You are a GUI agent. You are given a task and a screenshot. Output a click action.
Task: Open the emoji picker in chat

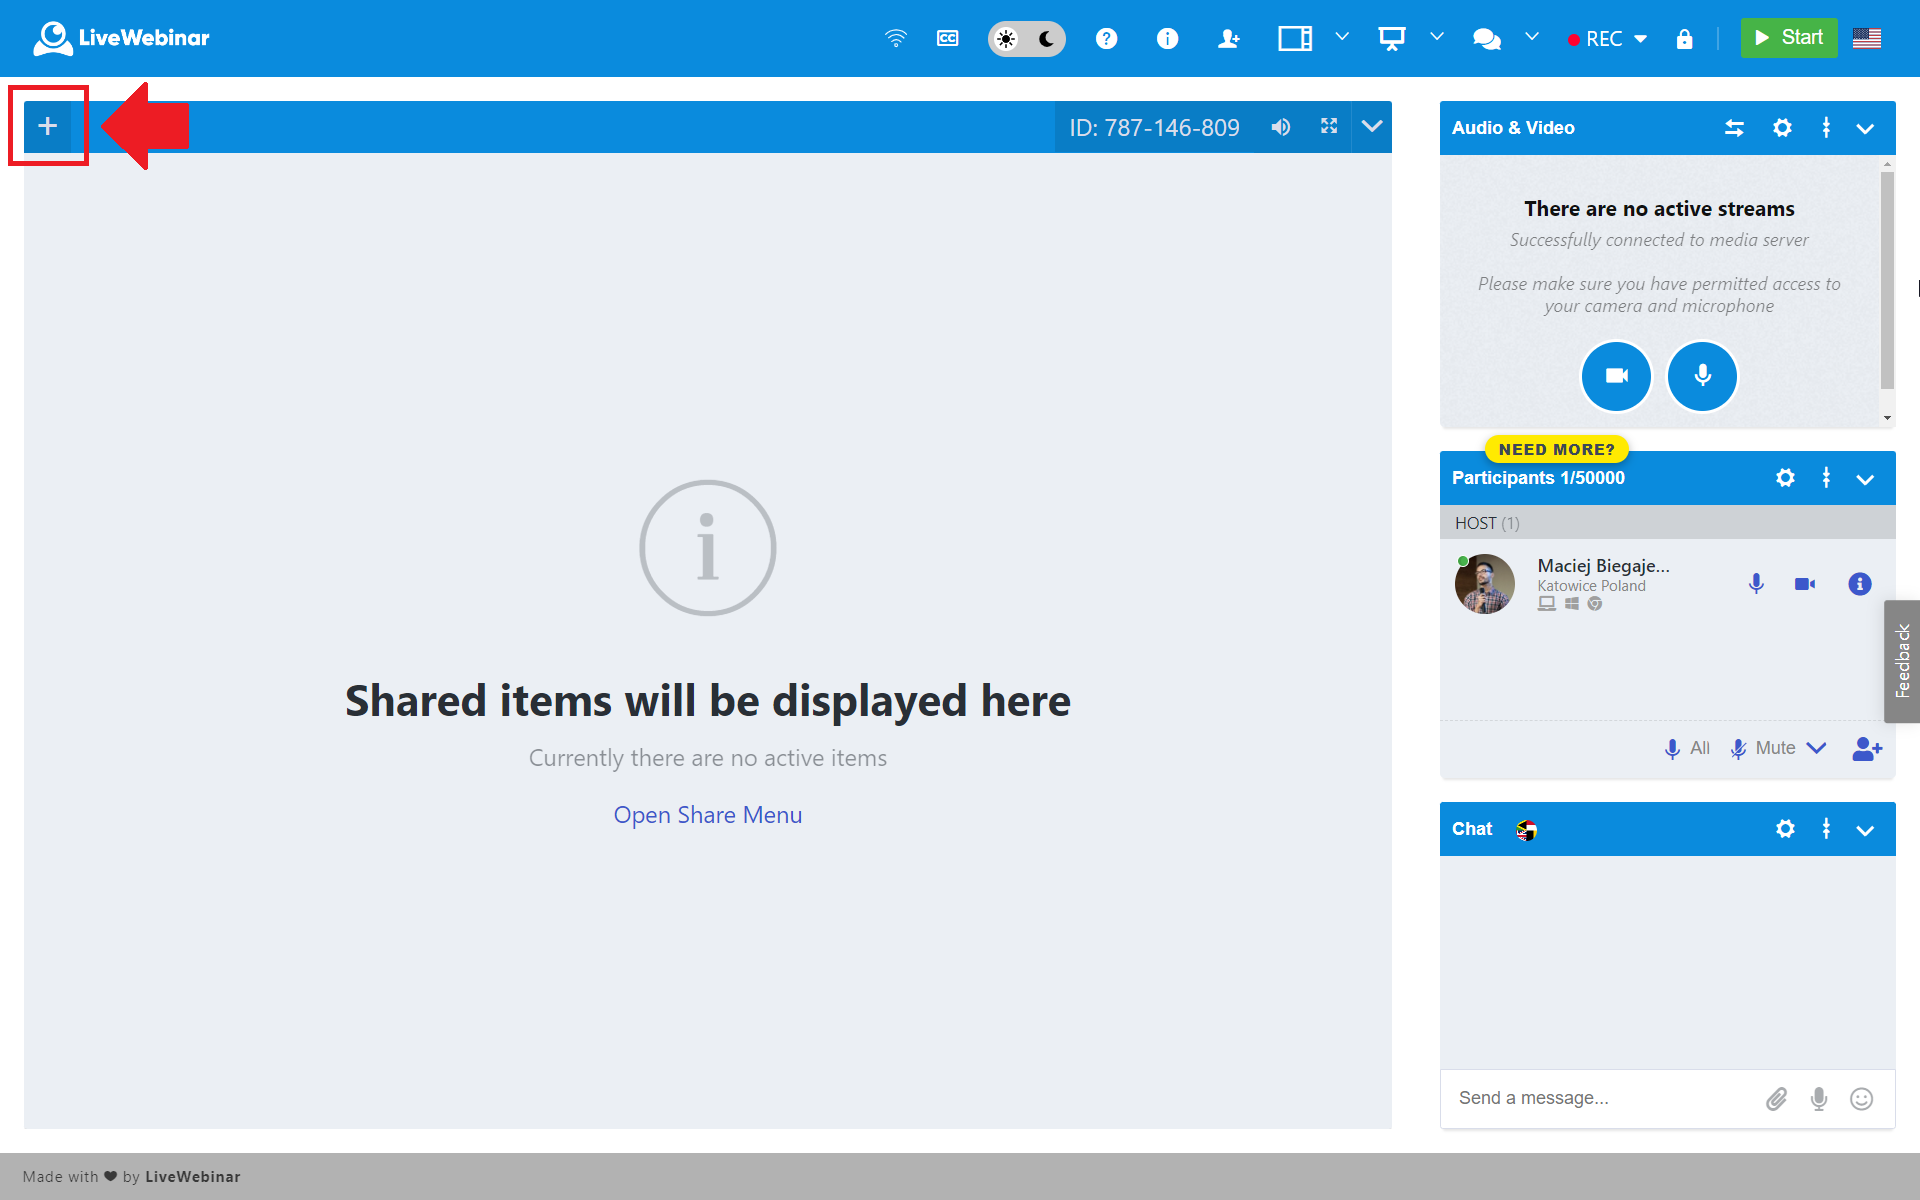(1861, 1099)
